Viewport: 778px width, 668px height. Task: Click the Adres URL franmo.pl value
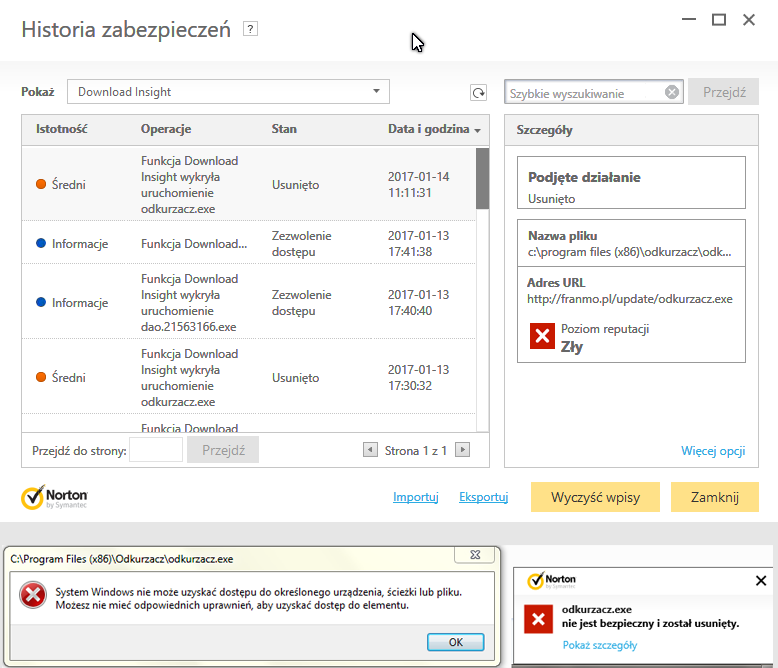tap(630, 299)
